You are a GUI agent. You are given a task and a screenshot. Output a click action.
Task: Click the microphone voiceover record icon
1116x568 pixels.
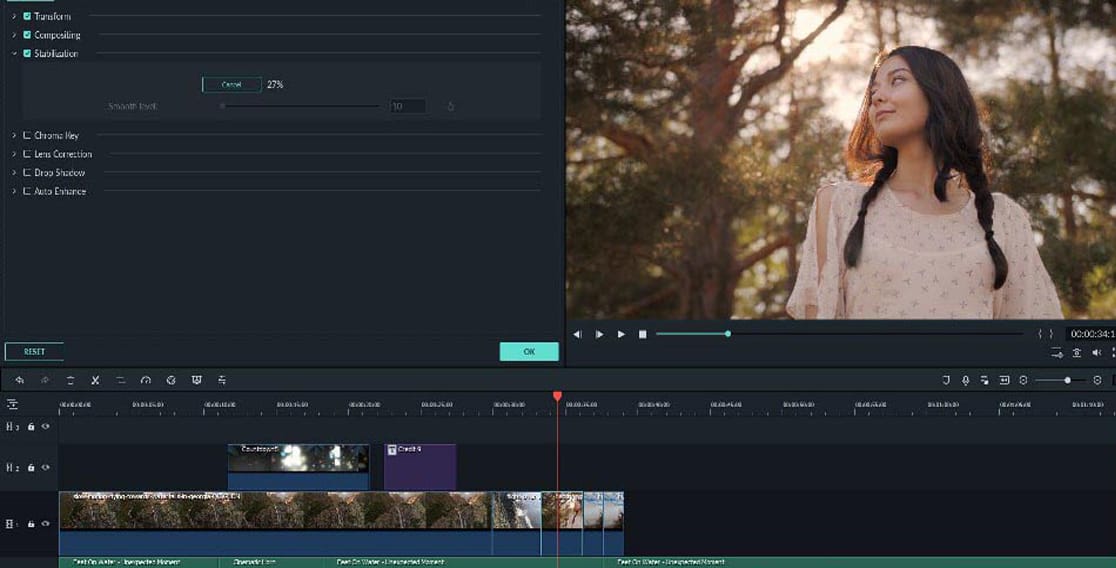pyautogui.click(x=965, y=380)
